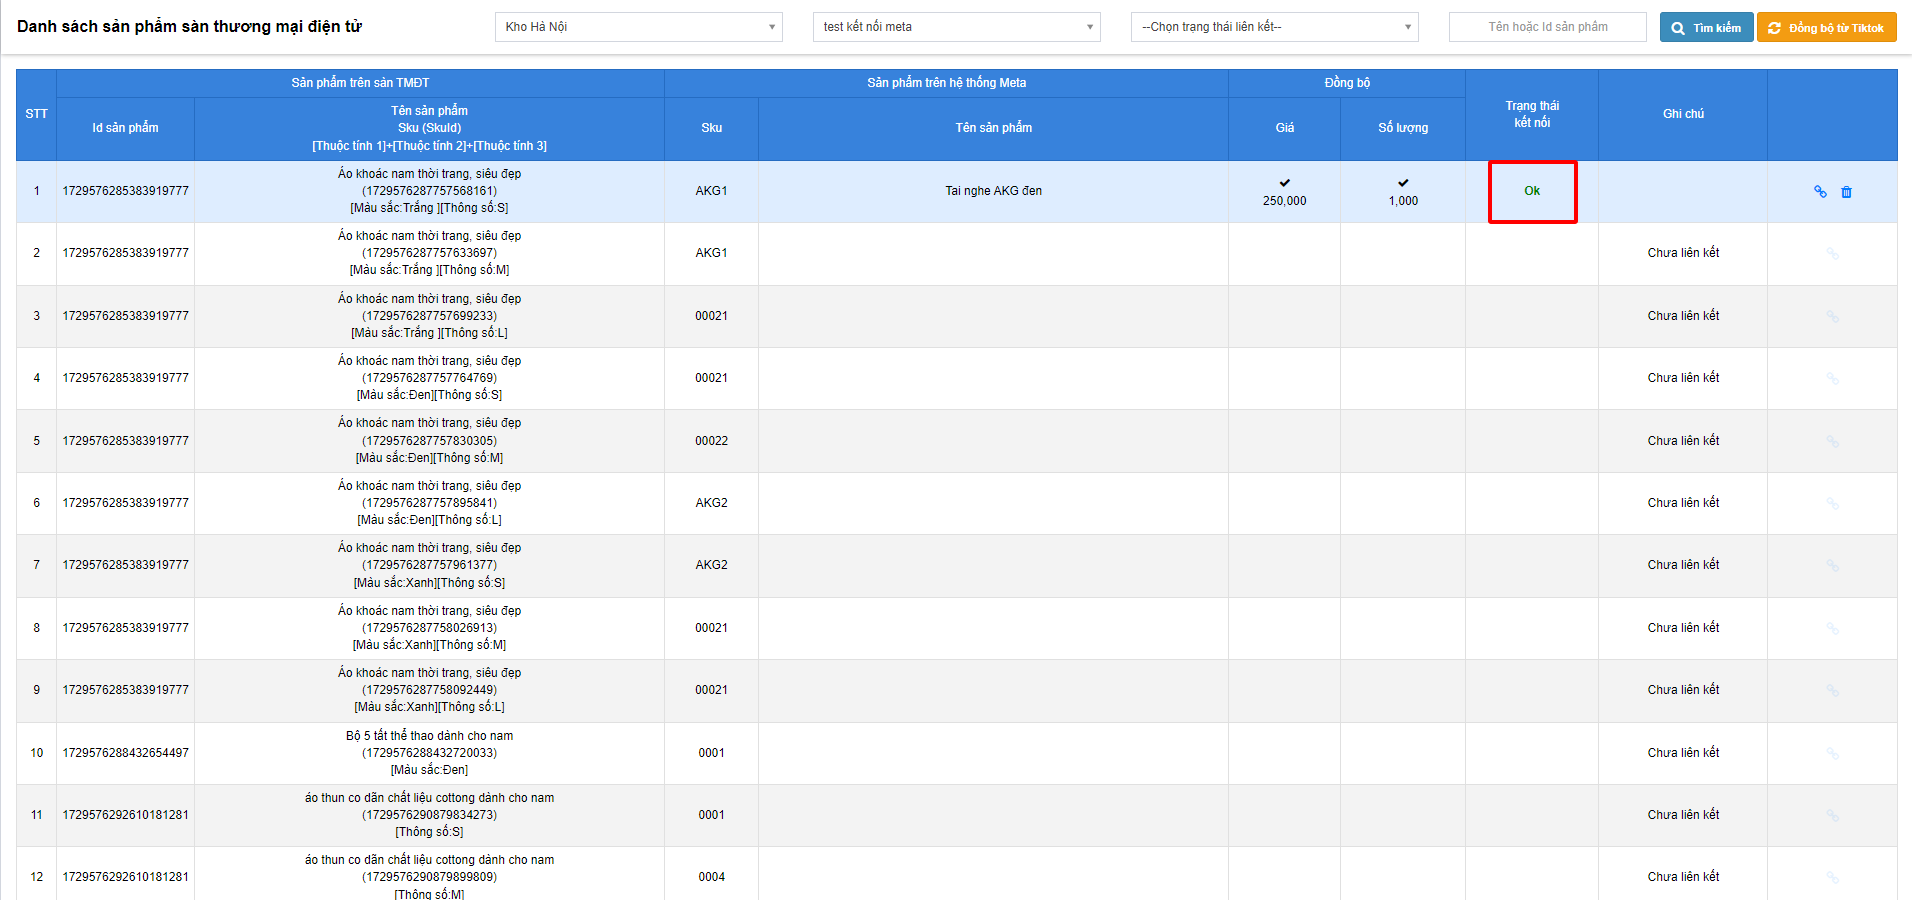Click the 'Trạng thái kết nối' column header
1912x900 pixels.
(x=1531, y=114)
